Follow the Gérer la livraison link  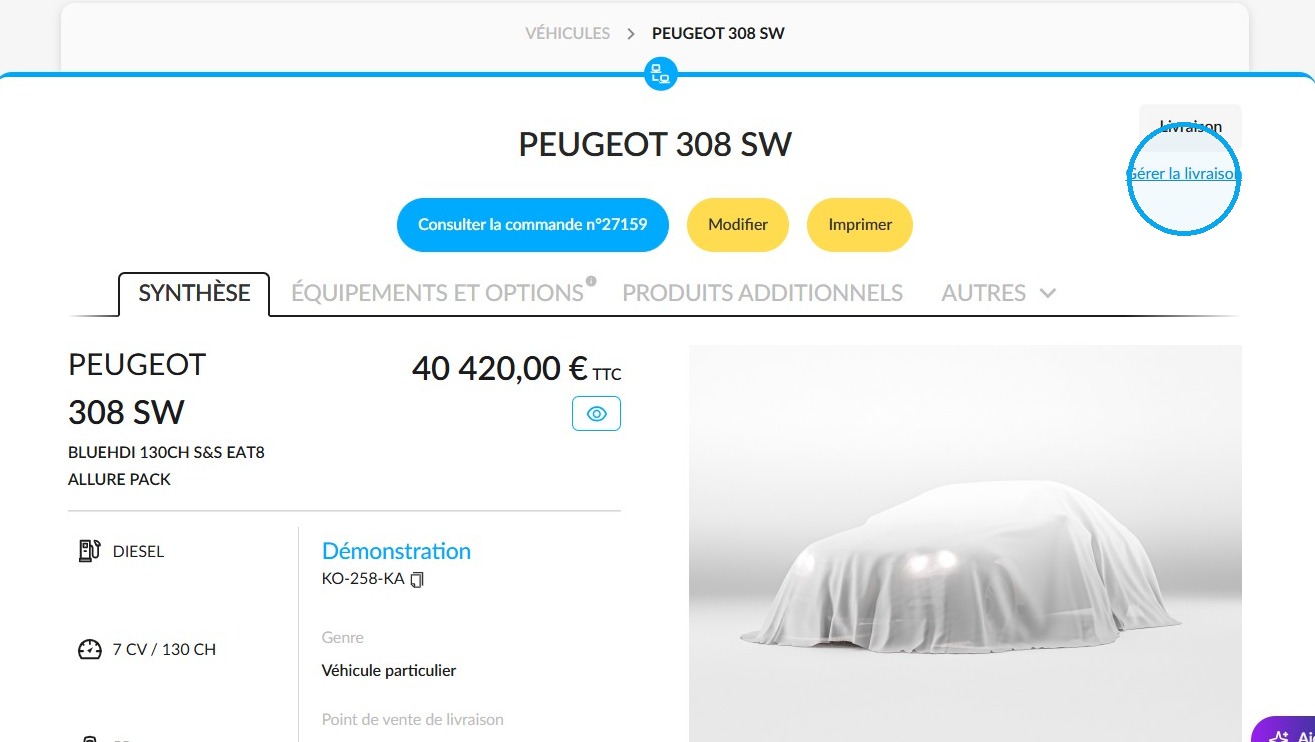click(x=1184, y=173)
